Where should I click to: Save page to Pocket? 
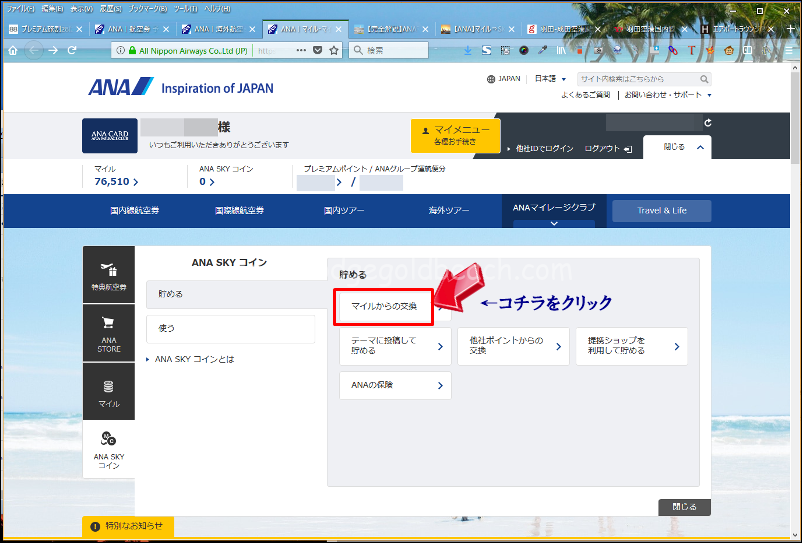pyautogui.click(x=318, y=50)
